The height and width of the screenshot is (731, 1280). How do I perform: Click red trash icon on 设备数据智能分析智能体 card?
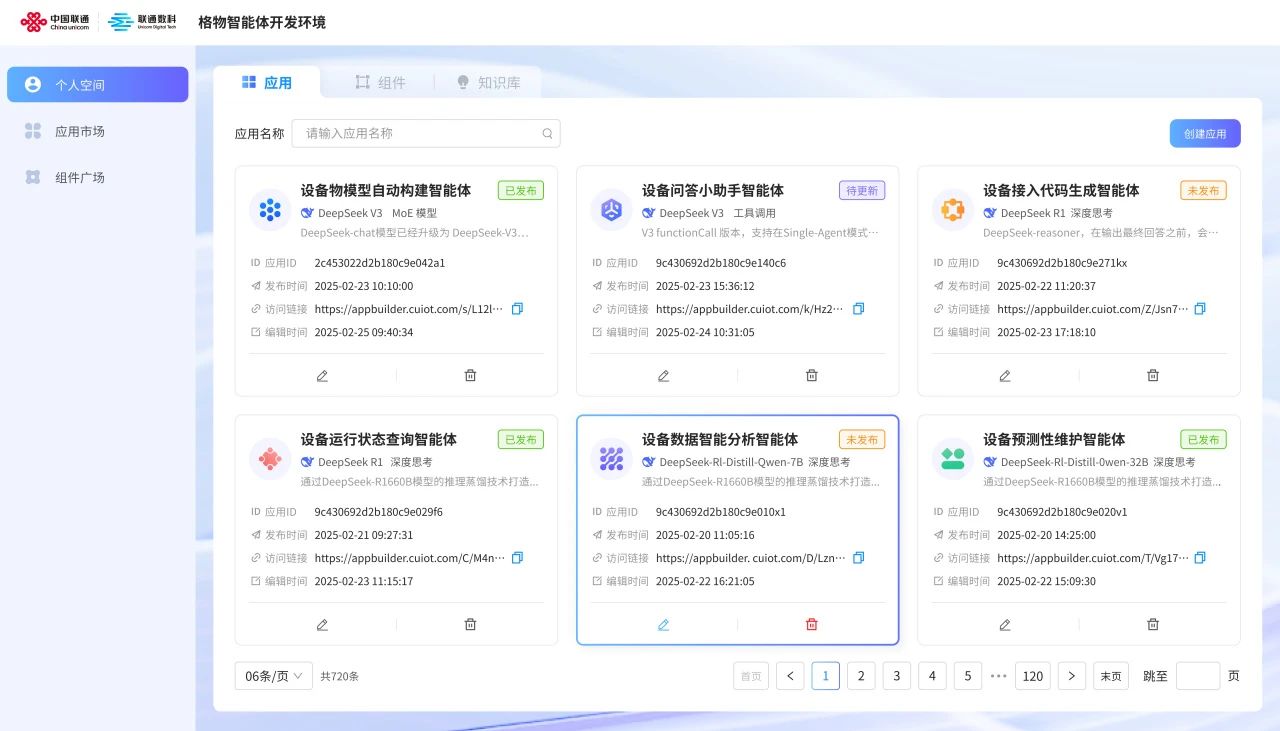pyautogui.click(x=812, y=624)
